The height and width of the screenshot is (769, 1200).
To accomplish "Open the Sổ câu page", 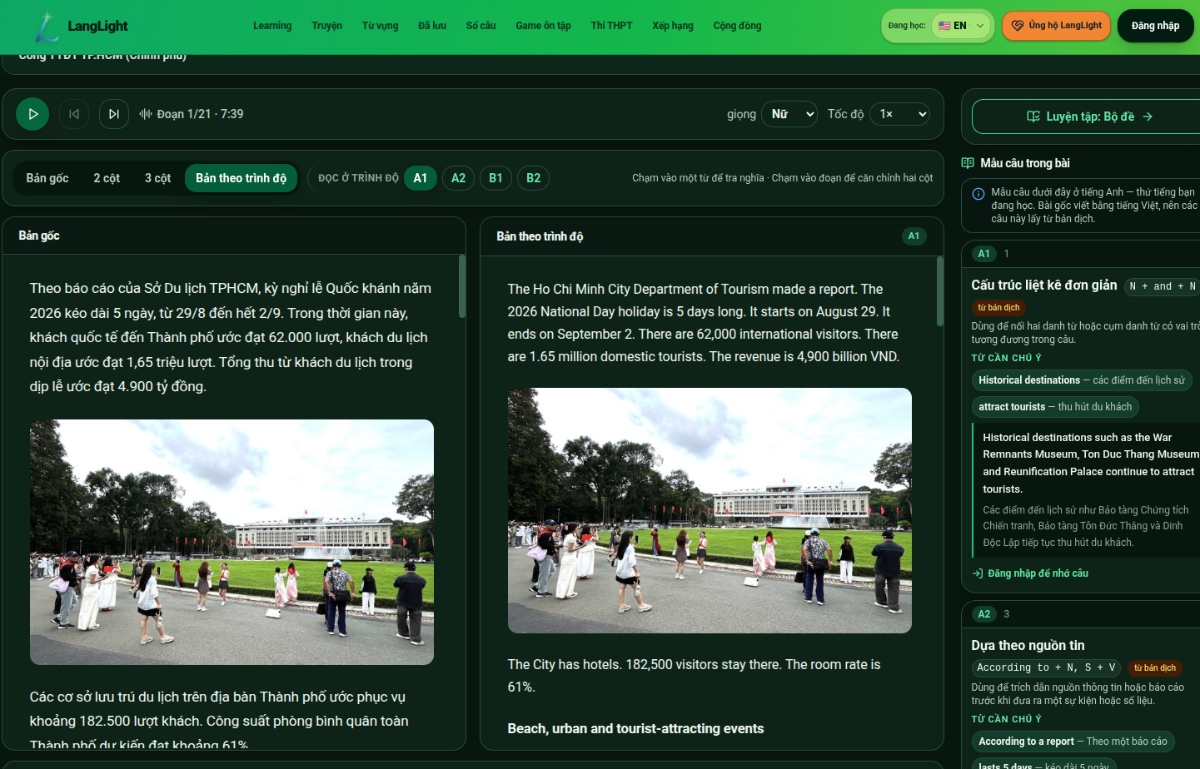I will pos(481,26).
